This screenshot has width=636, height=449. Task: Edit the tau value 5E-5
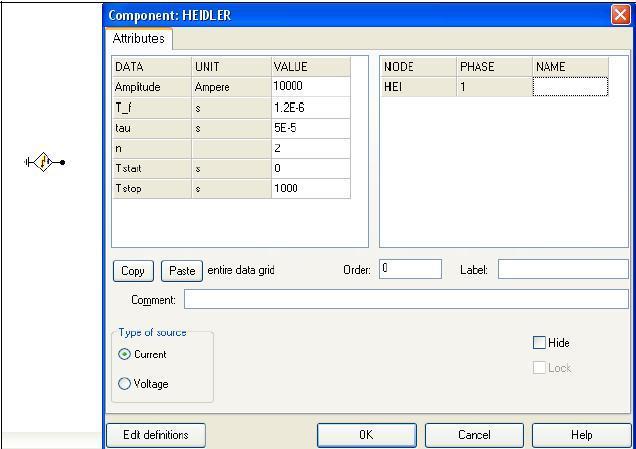click(310, 129)
